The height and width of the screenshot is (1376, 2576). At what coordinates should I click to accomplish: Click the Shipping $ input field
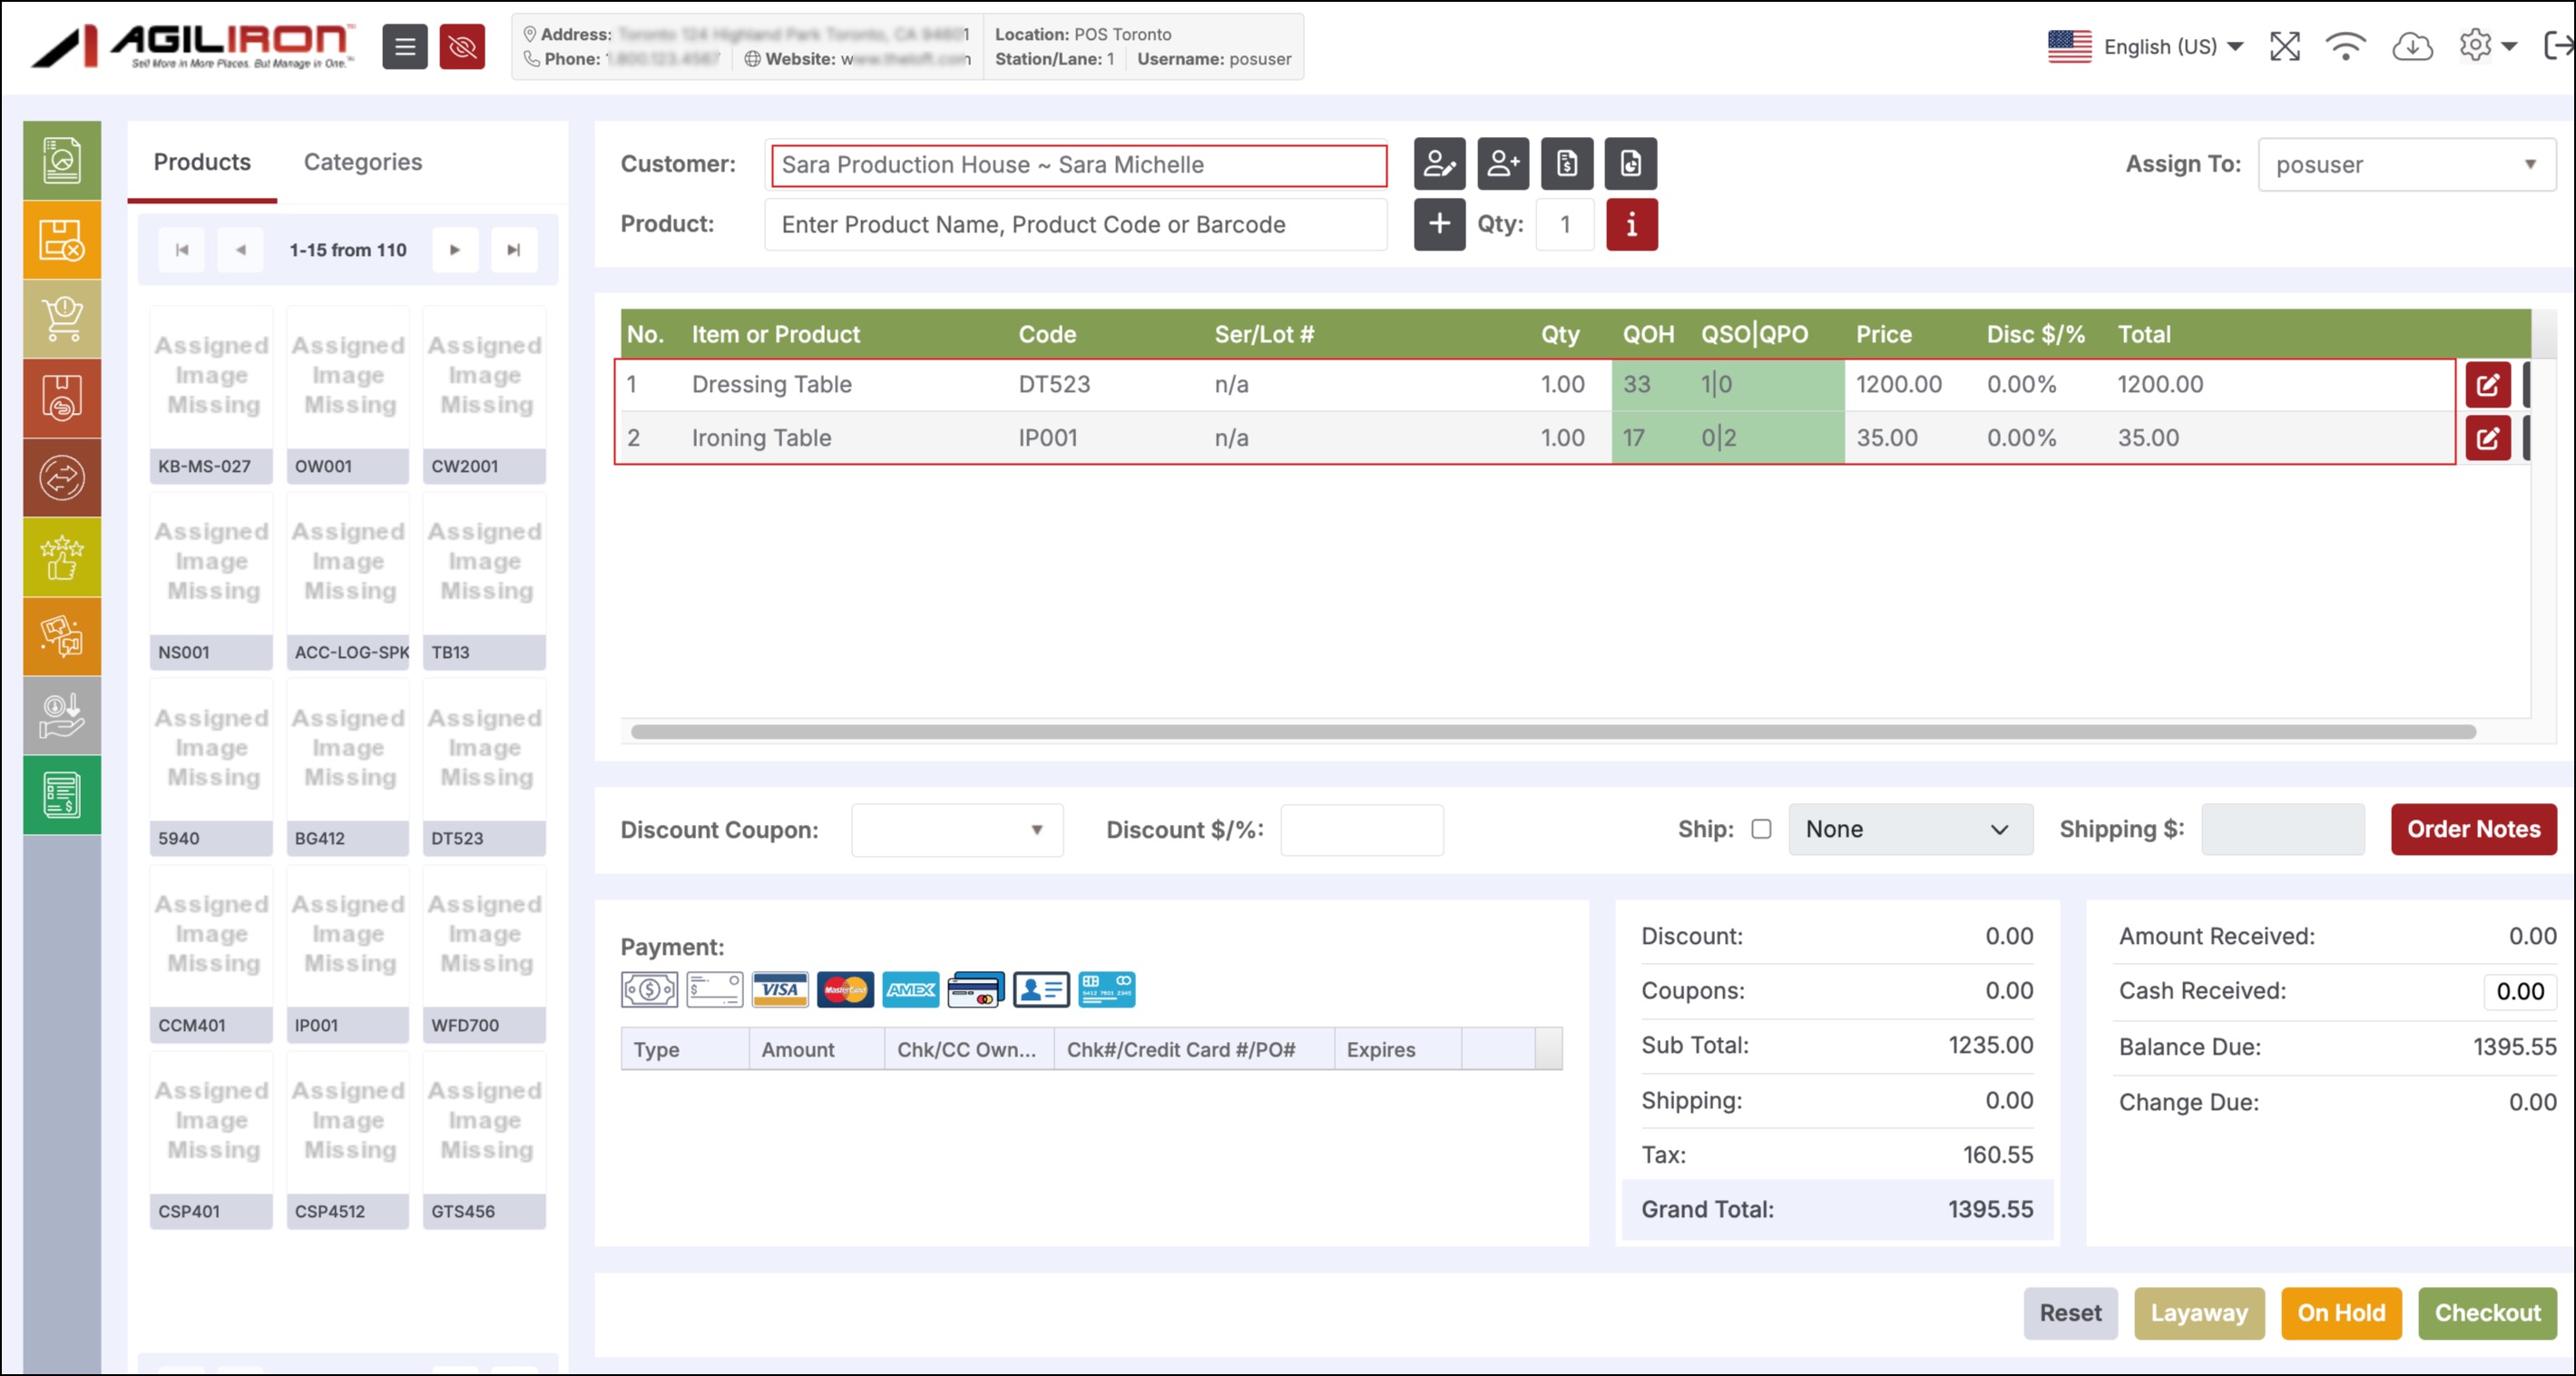click(x=2283, y=830)
